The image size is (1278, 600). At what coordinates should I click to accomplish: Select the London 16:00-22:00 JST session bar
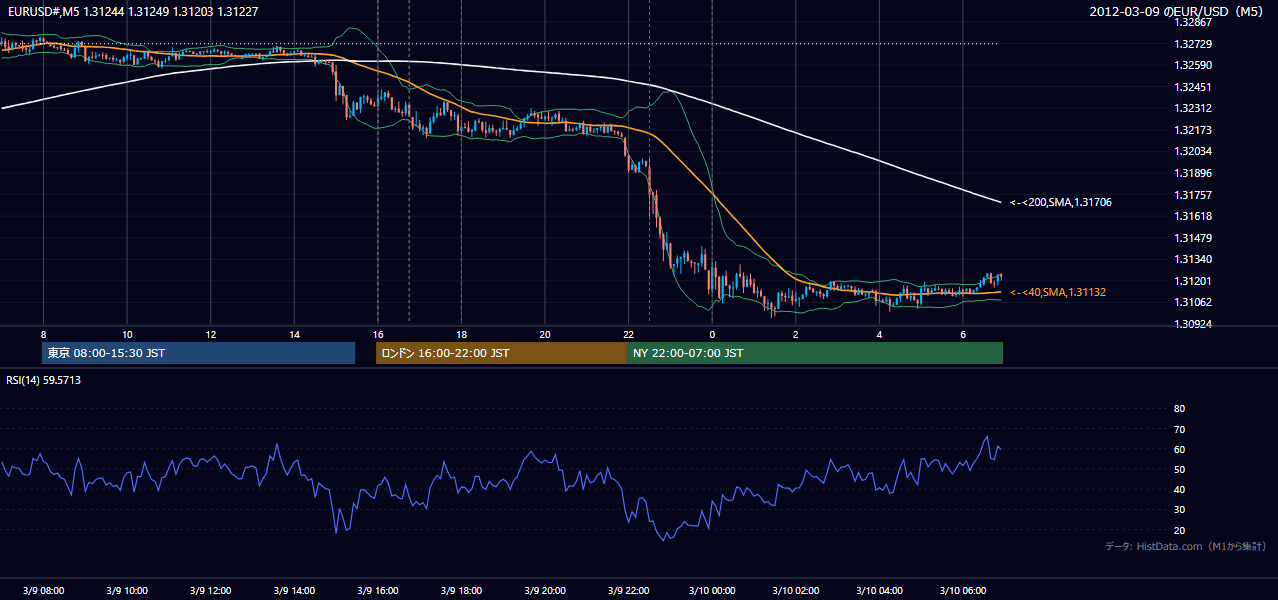(x=501, y=353)
